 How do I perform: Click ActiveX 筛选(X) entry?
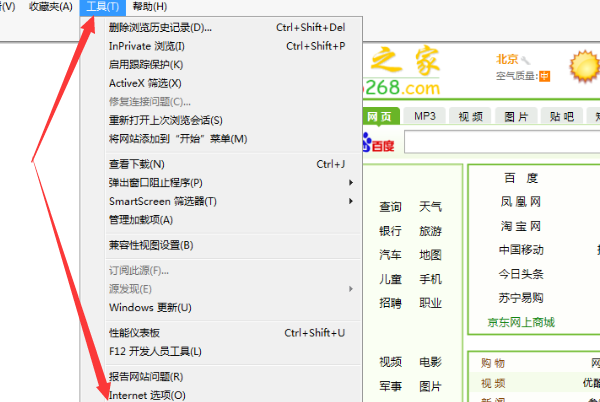[234, 83]
